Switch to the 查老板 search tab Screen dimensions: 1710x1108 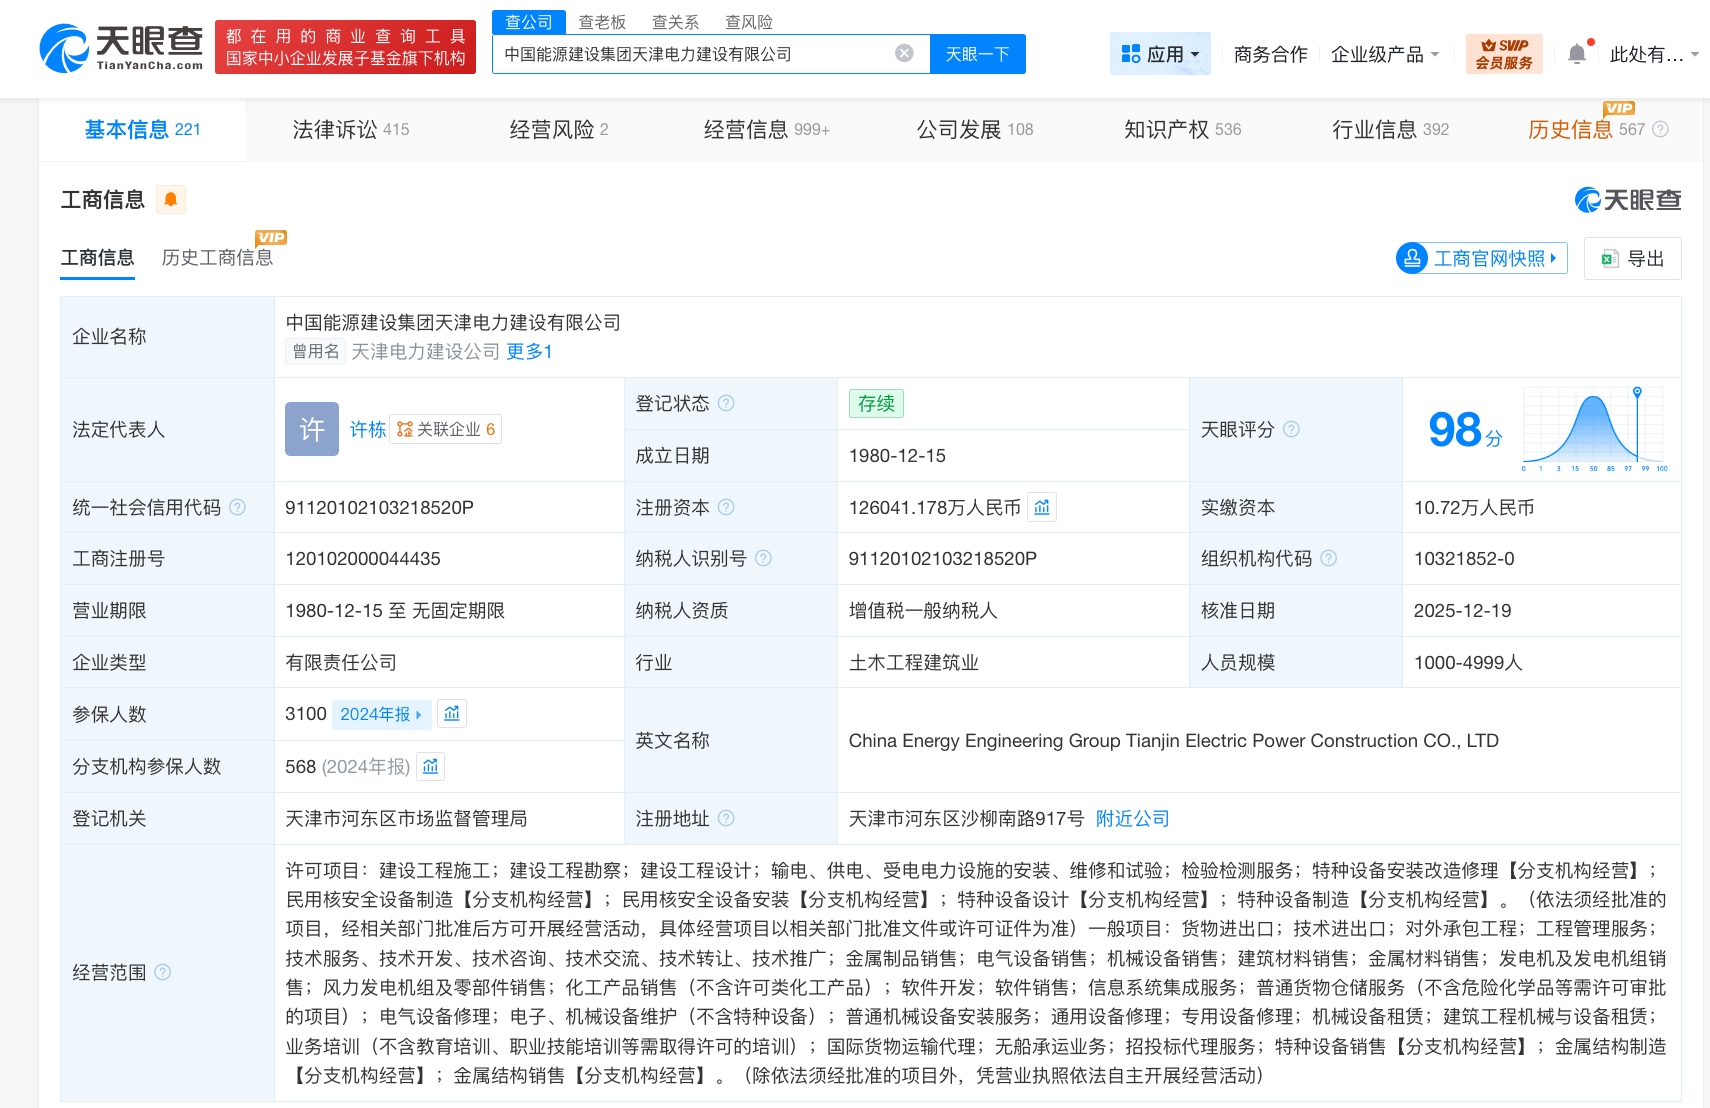pyautogui.click(x=600, y=21)
